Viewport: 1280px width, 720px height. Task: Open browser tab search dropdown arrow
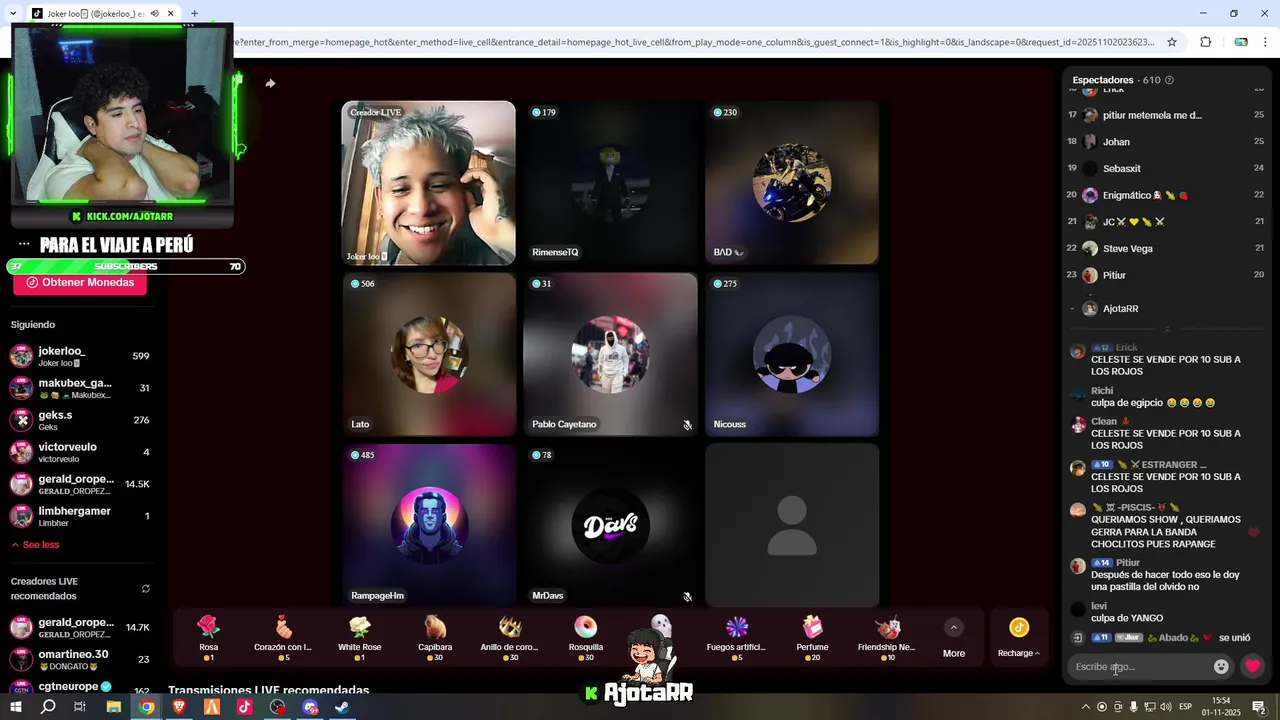pyautogui.click(x=12, y=14)
